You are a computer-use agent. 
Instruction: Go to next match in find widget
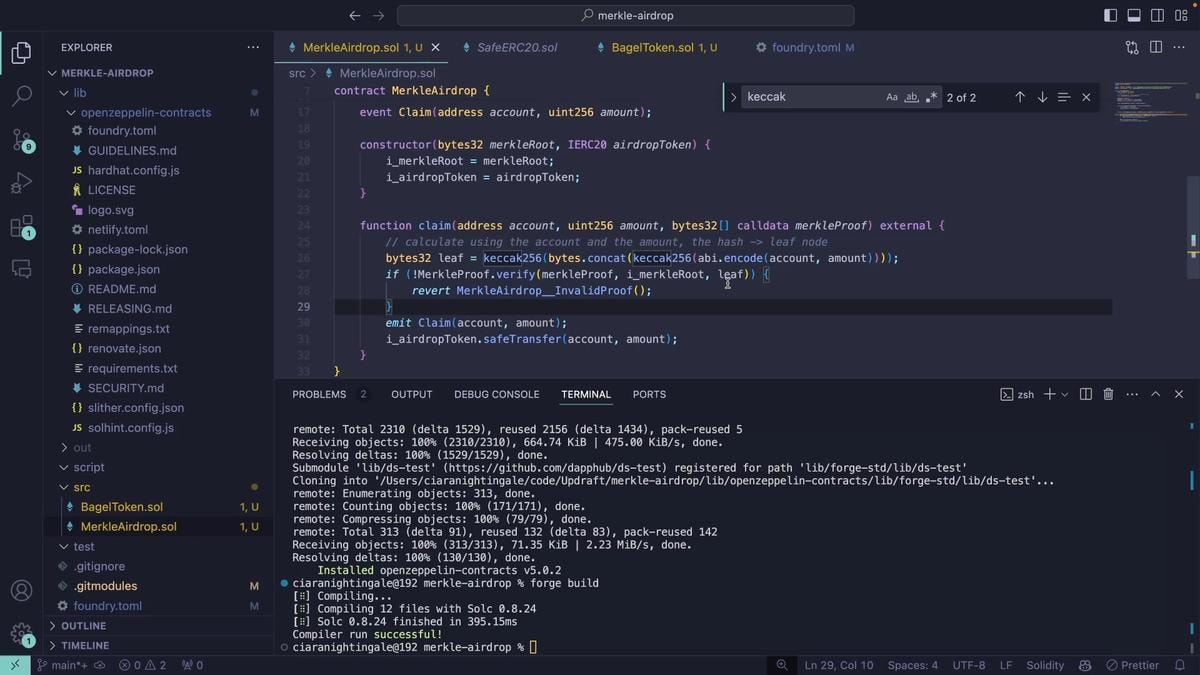point(1042,97)
